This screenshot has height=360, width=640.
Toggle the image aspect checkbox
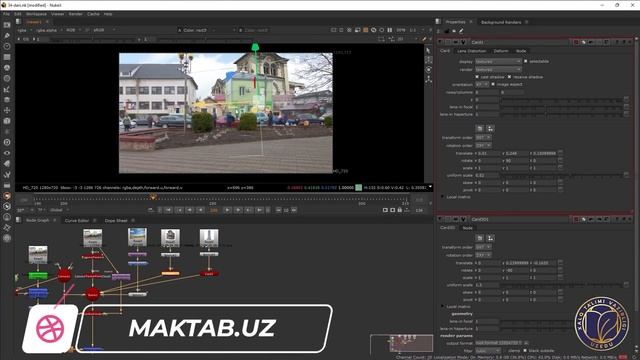tap(493, 84)
